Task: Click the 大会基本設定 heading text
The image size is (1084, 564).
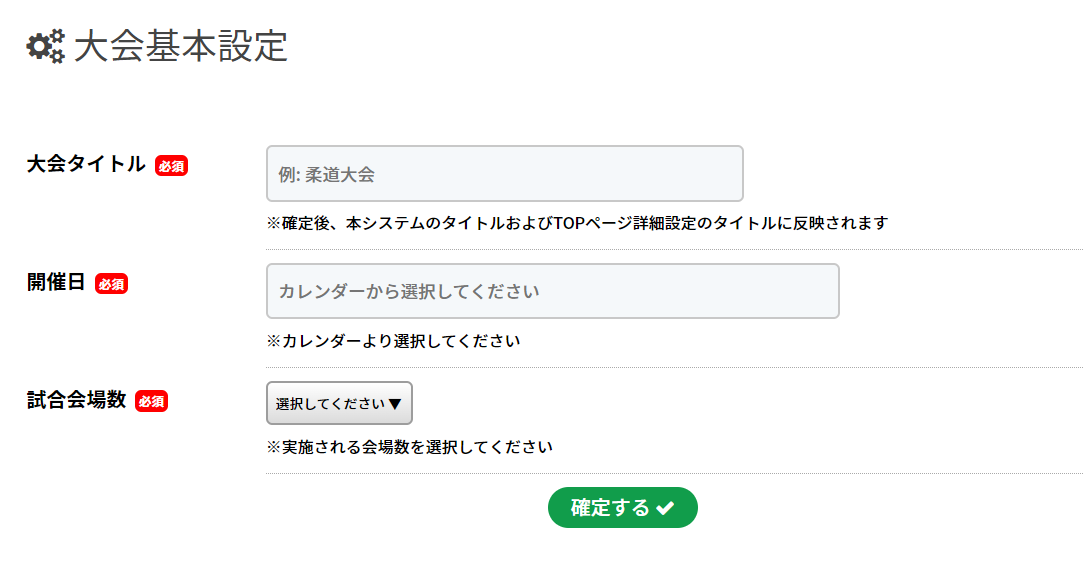Action: click(181, 46)
